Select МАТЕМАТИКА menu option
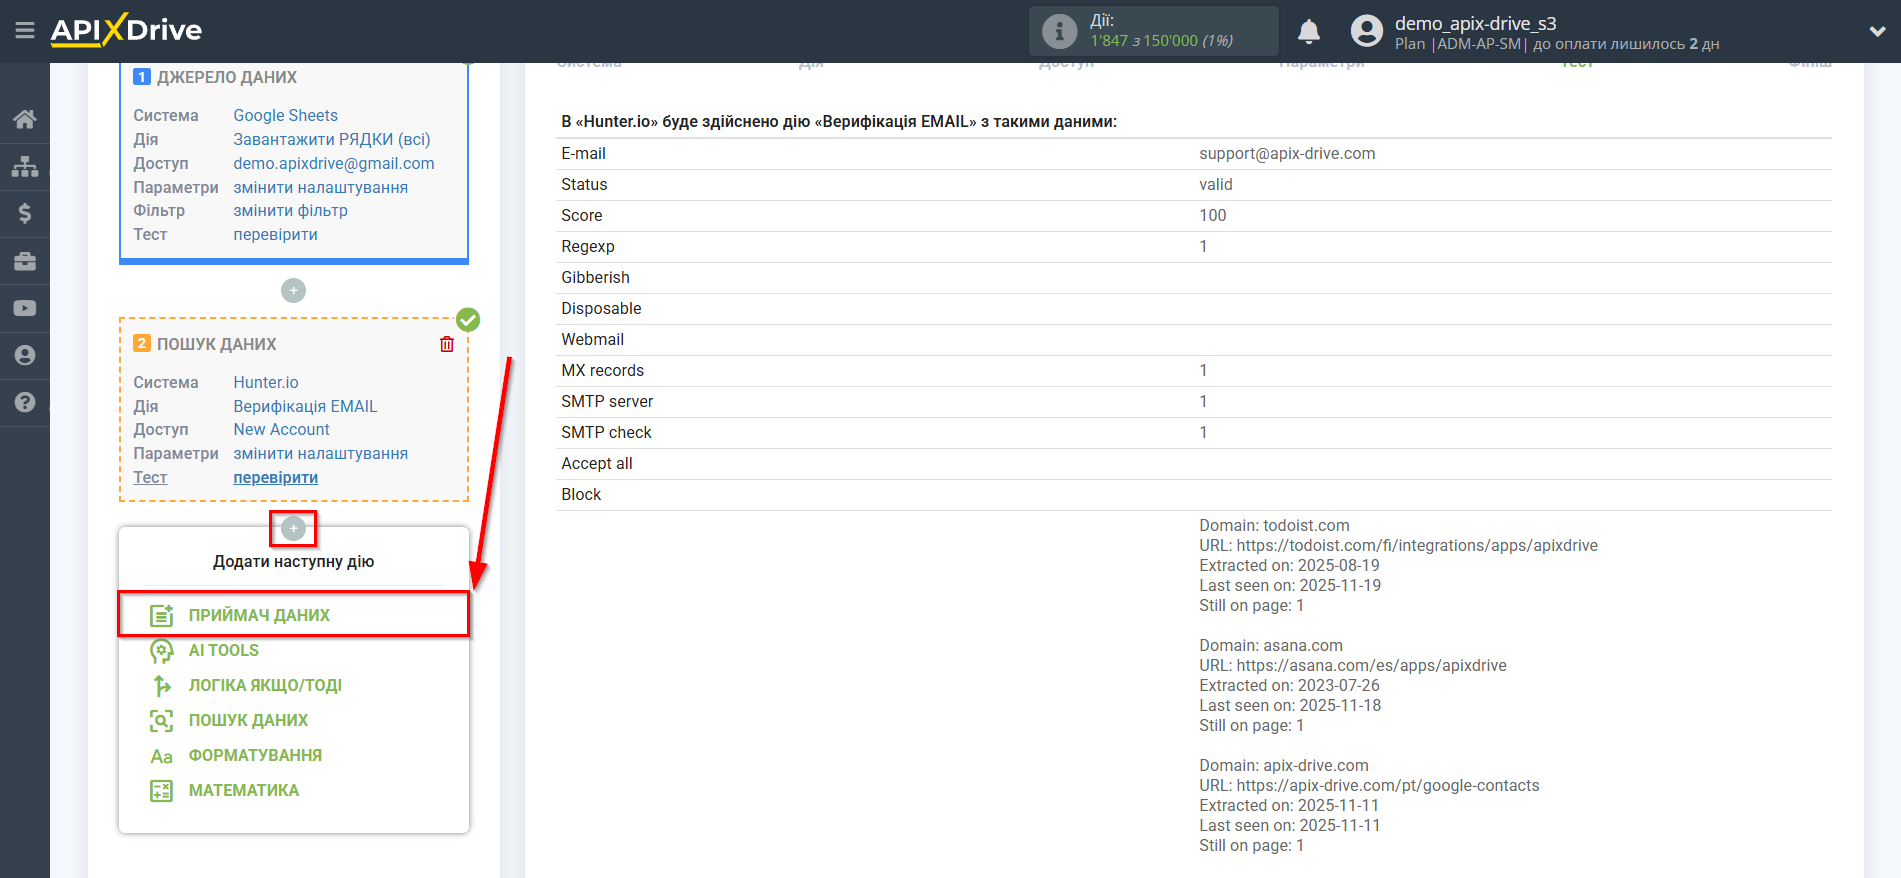The height and width of the screenshot is (878, 1901). point(244,790)
